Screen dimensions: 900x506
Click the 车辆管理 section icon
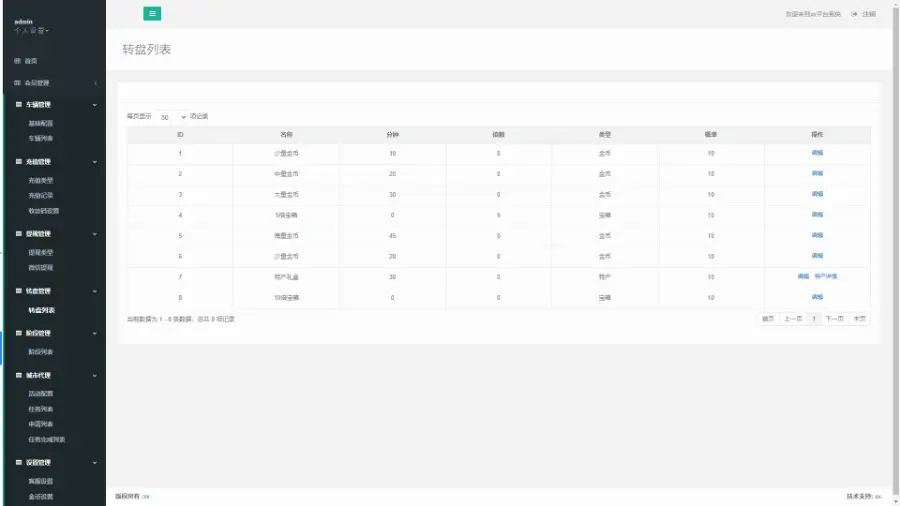pos(18,104)
